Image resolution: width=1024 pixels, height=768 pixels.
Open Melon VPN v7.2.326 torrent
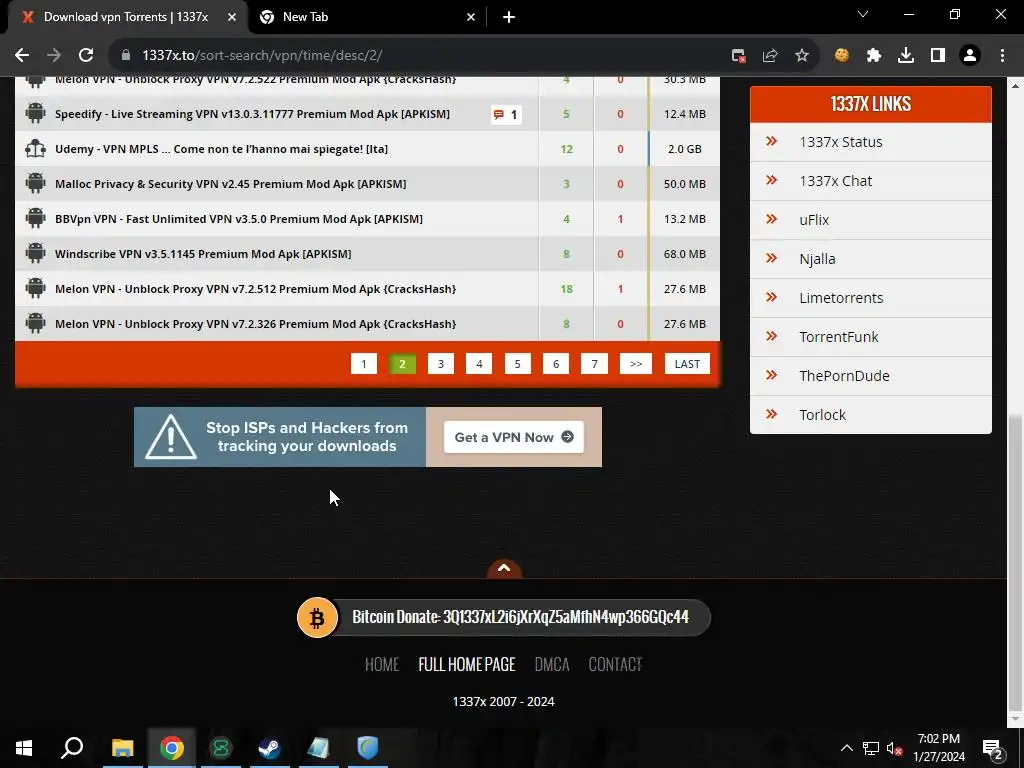click(255, 323)
